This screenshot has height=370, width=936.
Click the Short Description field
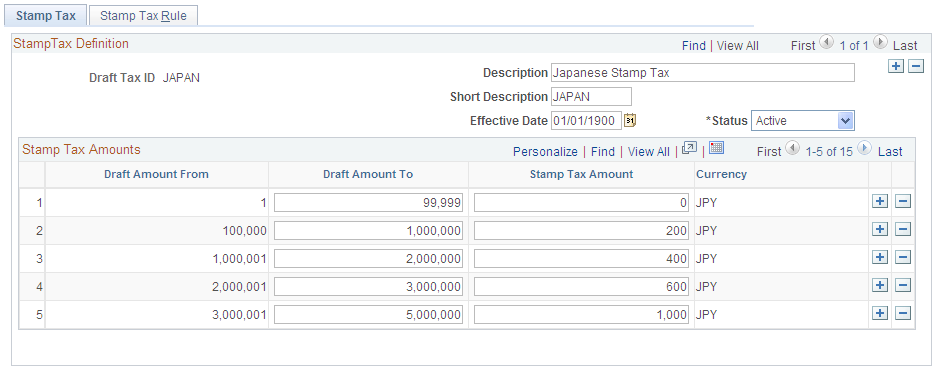tap(591, 97)
